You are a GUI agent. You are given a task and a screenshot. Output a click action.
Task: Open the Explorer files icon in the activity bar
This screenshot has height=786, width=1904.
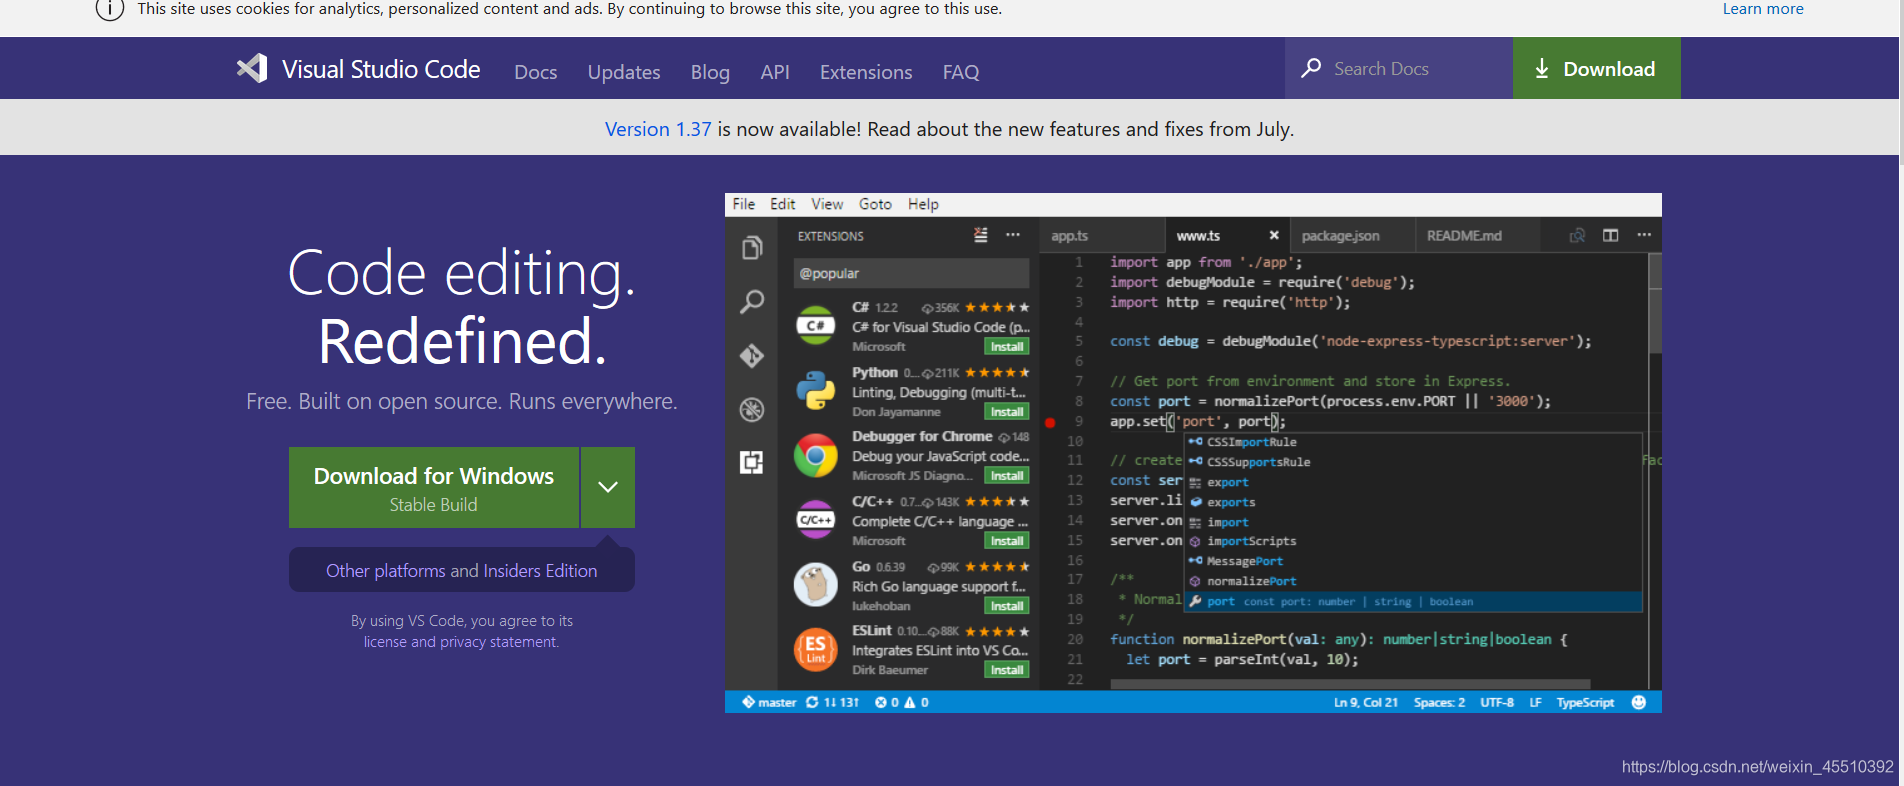coord(752,247)
